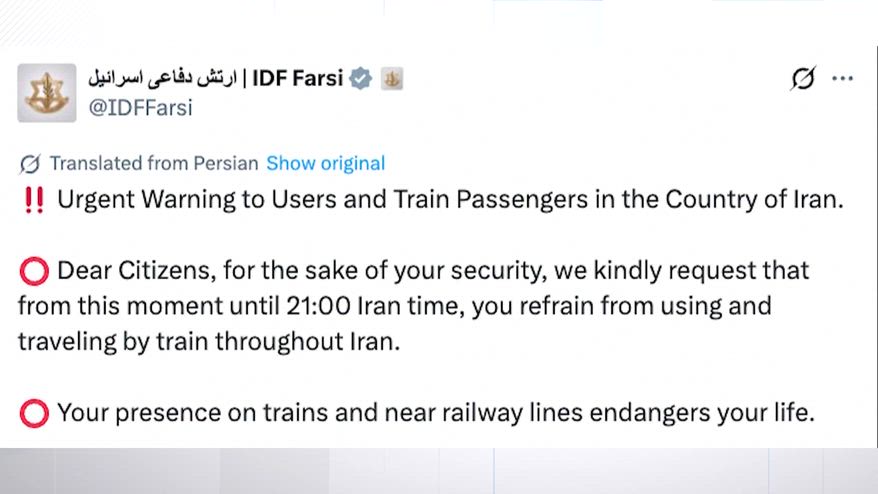Open the three-dot more options menu
This screenshot has height=494, width=878.
pyautogui.click(x=843, y=79)
